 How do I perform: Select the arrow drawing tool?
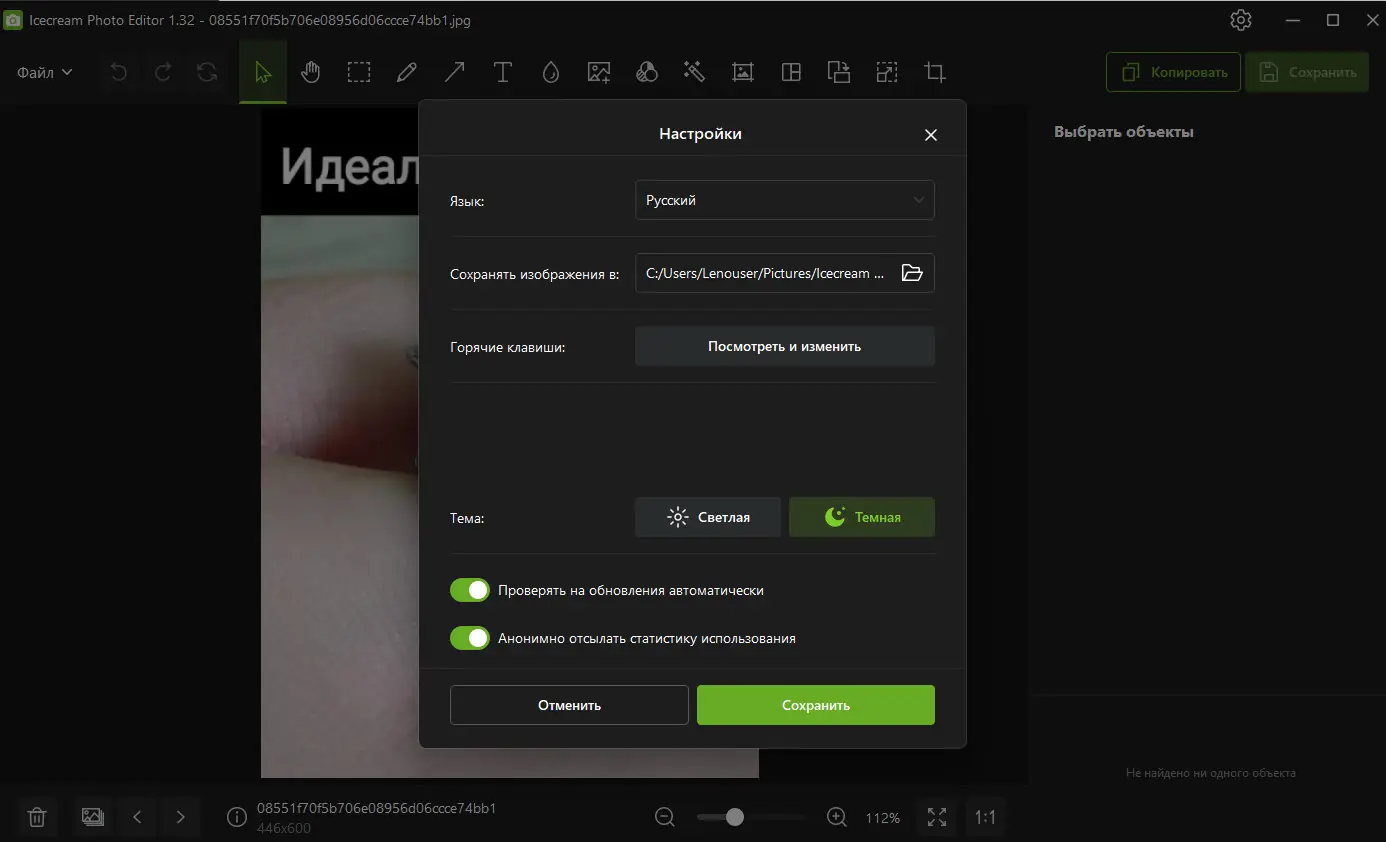point(454,72)
